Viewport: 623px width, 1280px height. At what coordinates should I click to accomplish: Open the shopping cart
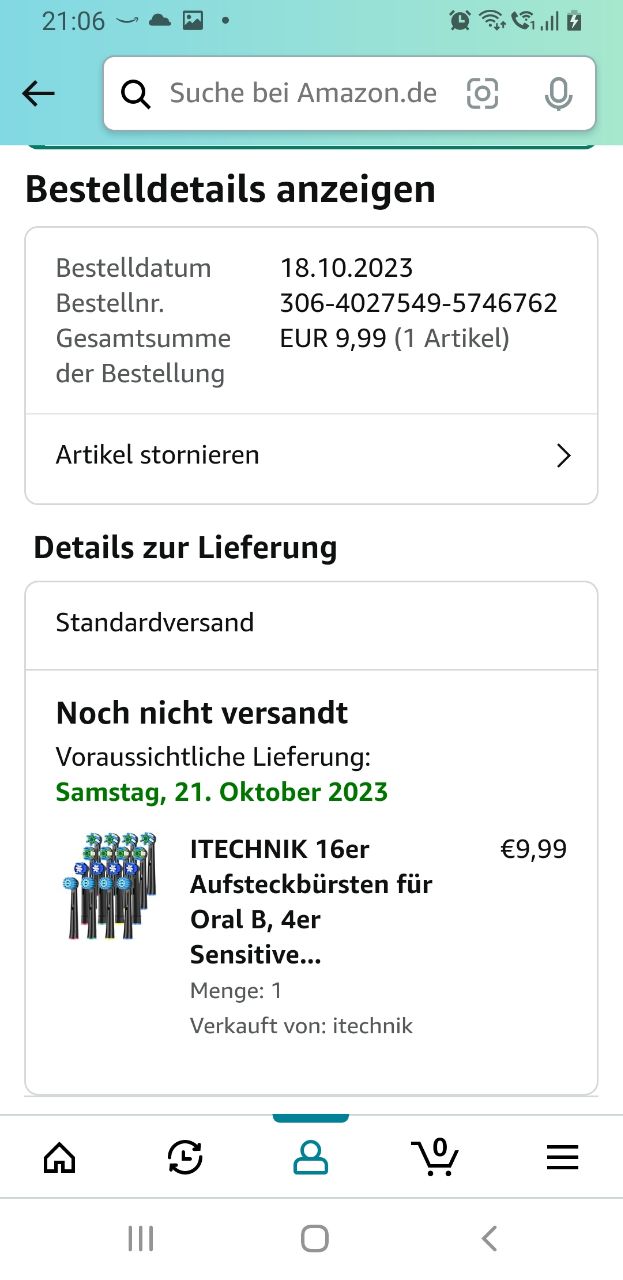436,1158
